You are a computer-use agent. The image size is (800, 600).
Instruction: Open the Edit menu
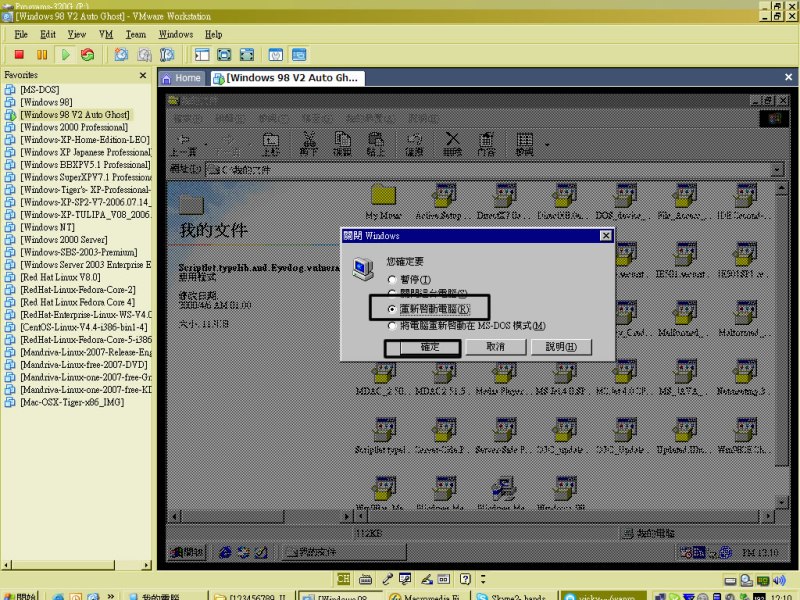point(48,35)
